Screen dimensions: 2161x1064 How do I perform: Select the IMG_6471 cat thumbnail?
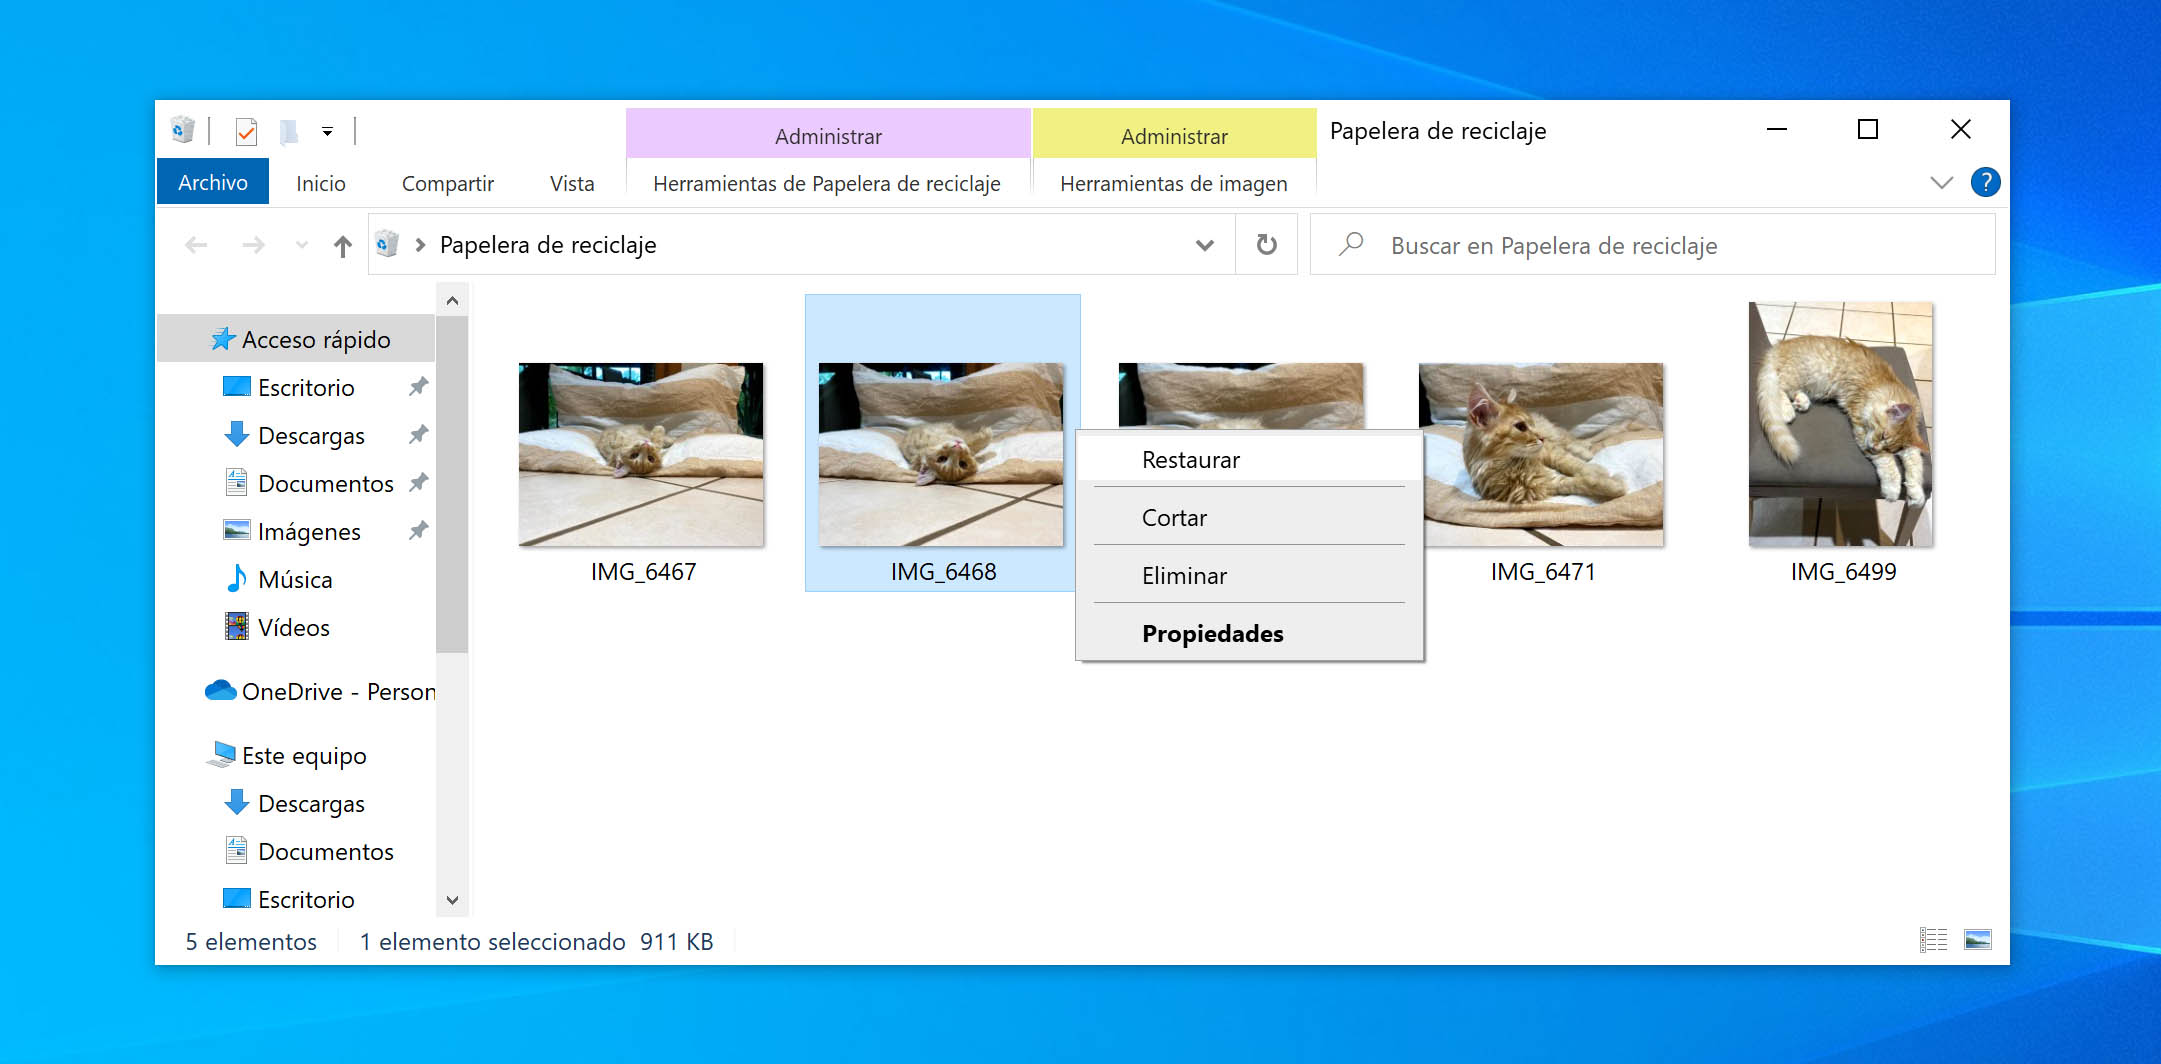click(x=1541, y=454)
